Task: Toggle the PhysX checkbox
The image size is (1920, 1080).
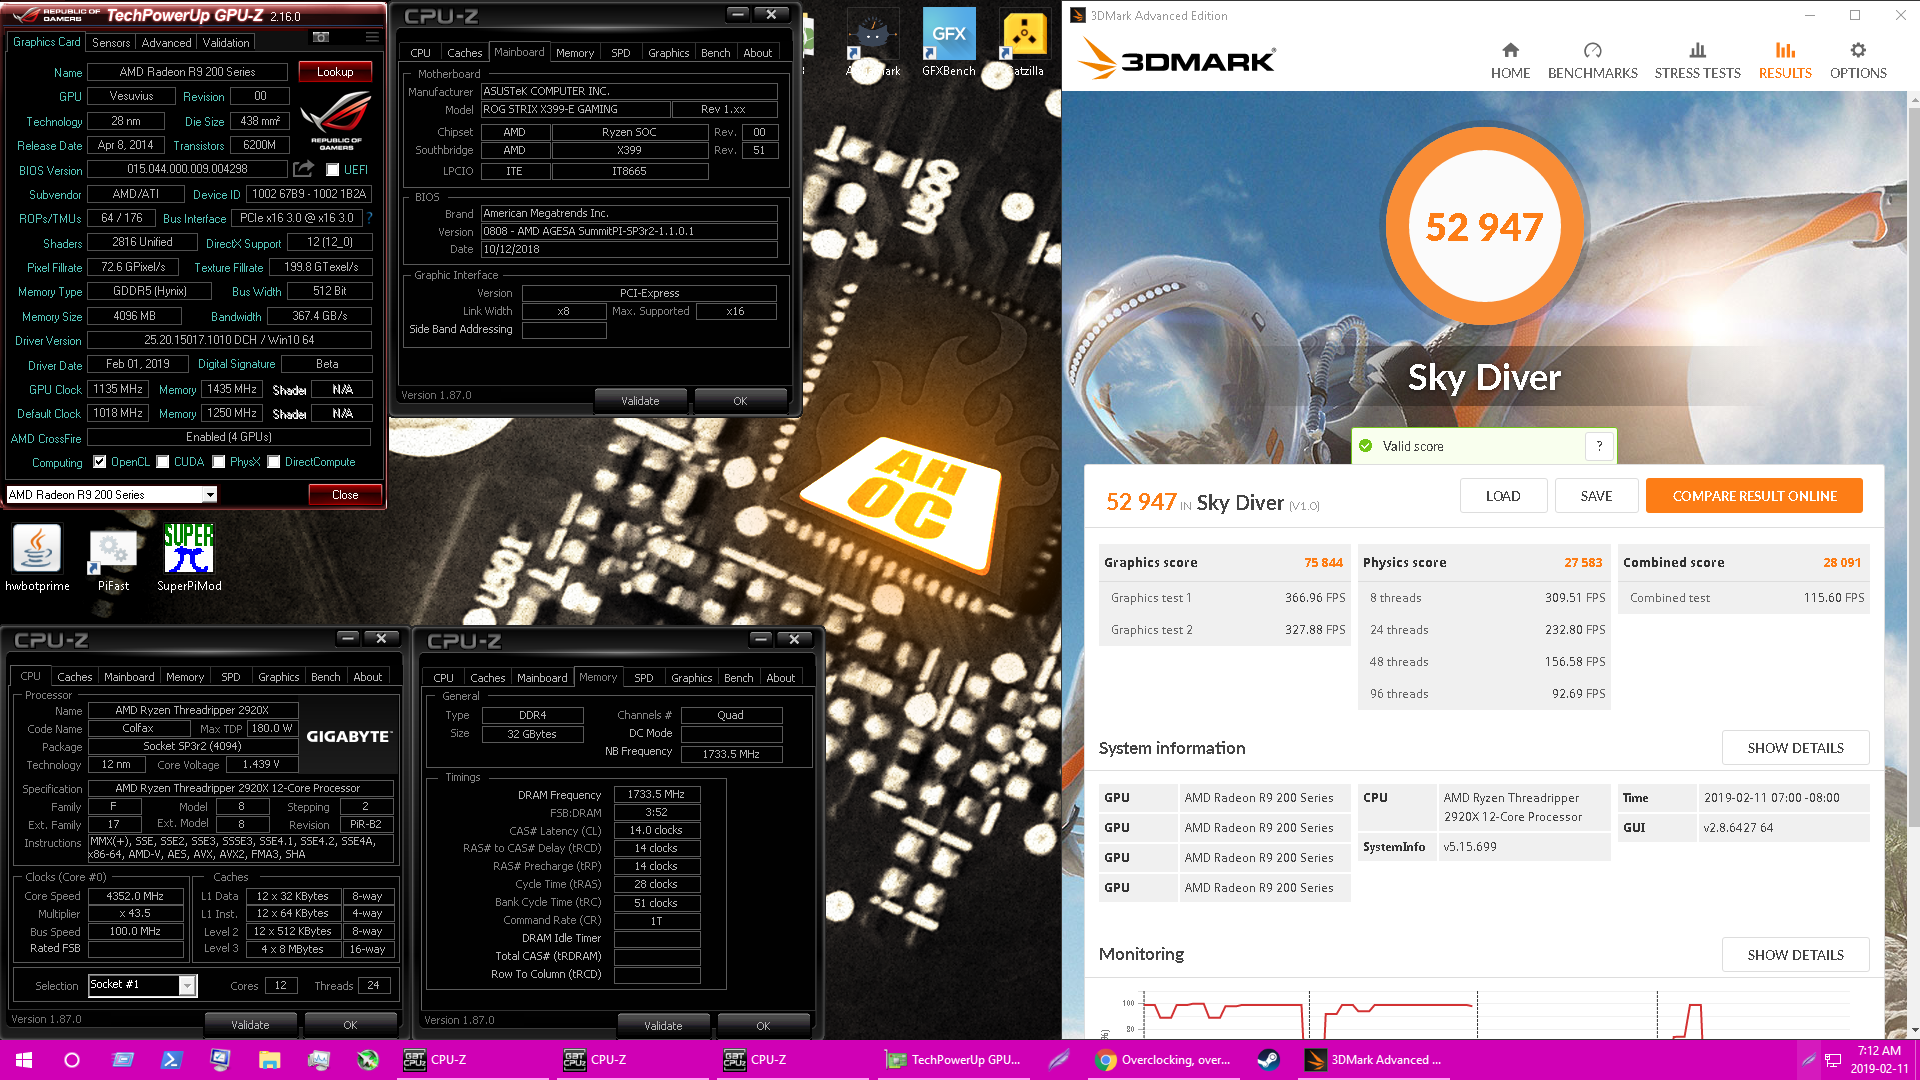Action: (x=218, y=462)
